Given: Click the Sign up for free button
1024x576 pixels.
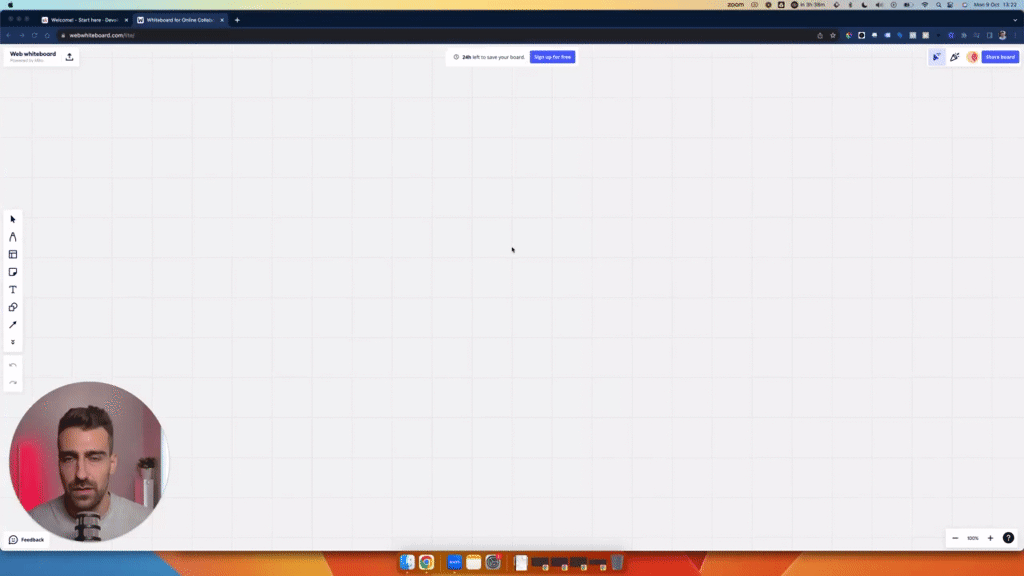Looking at the screenshot, I should coord(551,57).
